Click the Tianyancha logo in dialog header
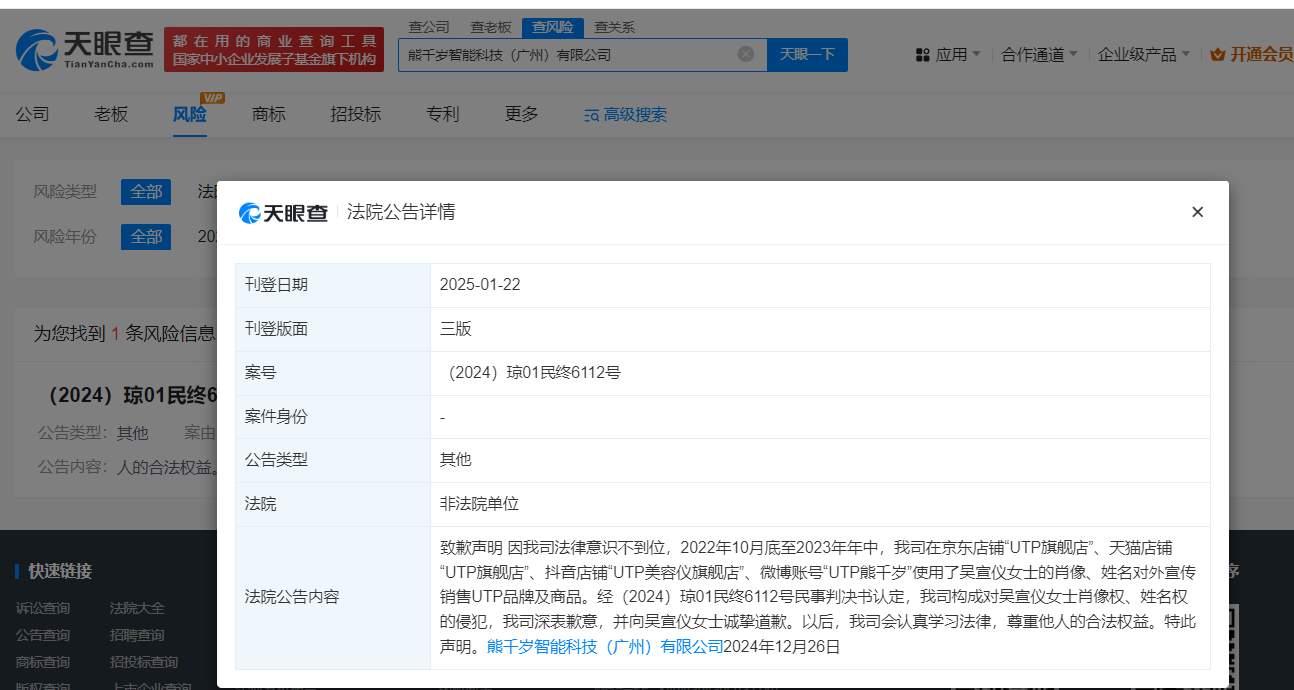The width and height of the screenshot is (1294, 690). coord(284,213)
